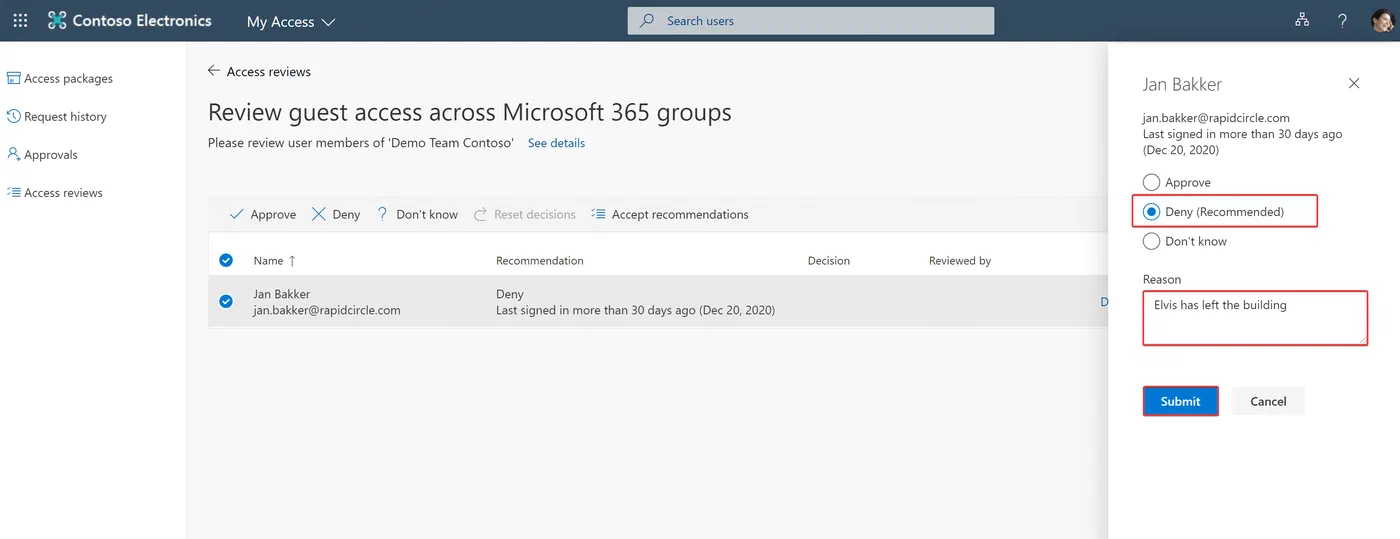Viewport: 1400px width, 539px height.
Task: Click the Reason text box
Action: 1255,318
